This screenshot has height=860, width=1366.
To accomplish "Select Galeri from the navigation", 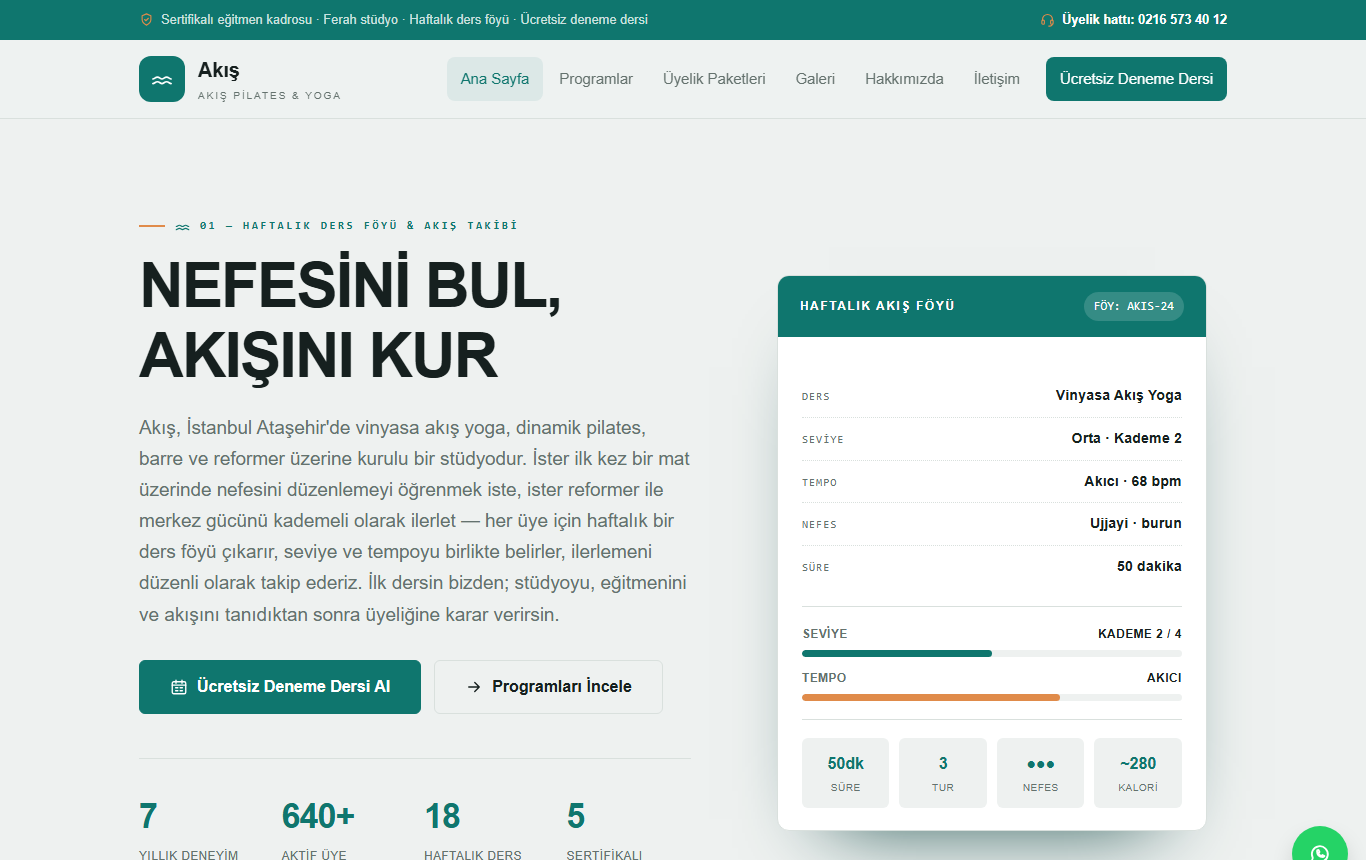I will coord(815,79).
